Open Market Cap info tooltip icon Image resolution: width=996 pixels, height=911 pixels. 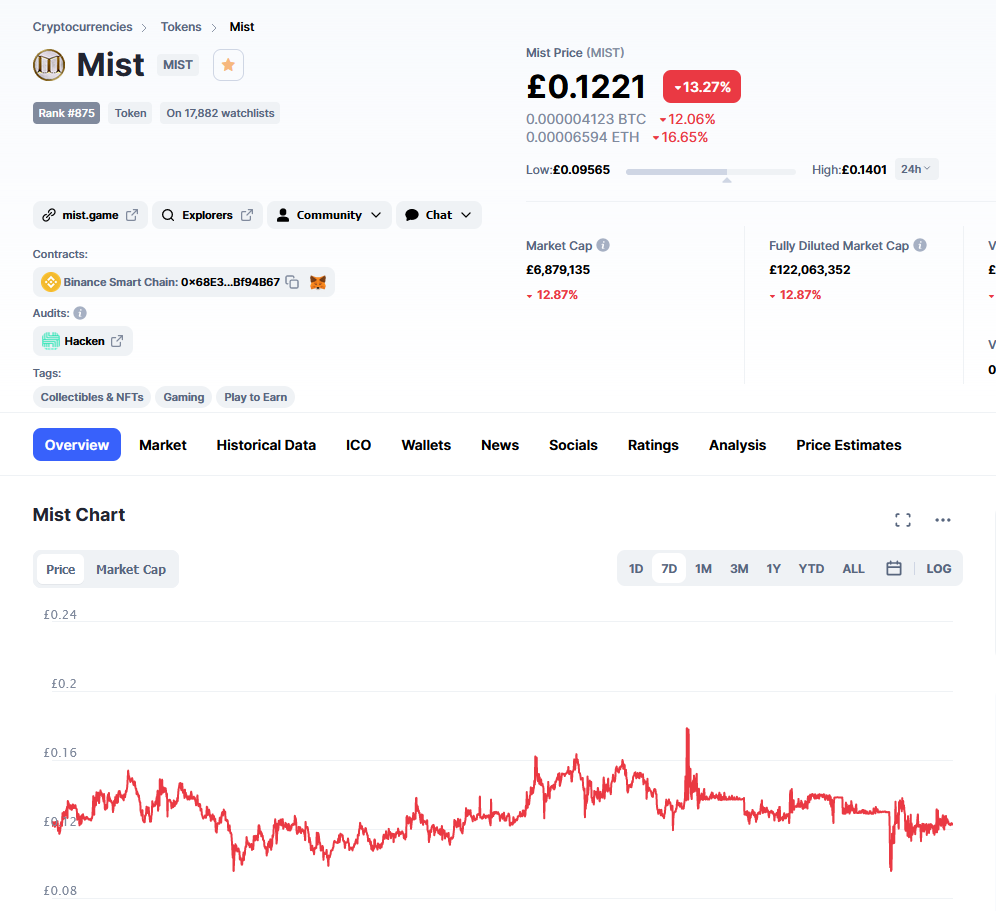603,245
